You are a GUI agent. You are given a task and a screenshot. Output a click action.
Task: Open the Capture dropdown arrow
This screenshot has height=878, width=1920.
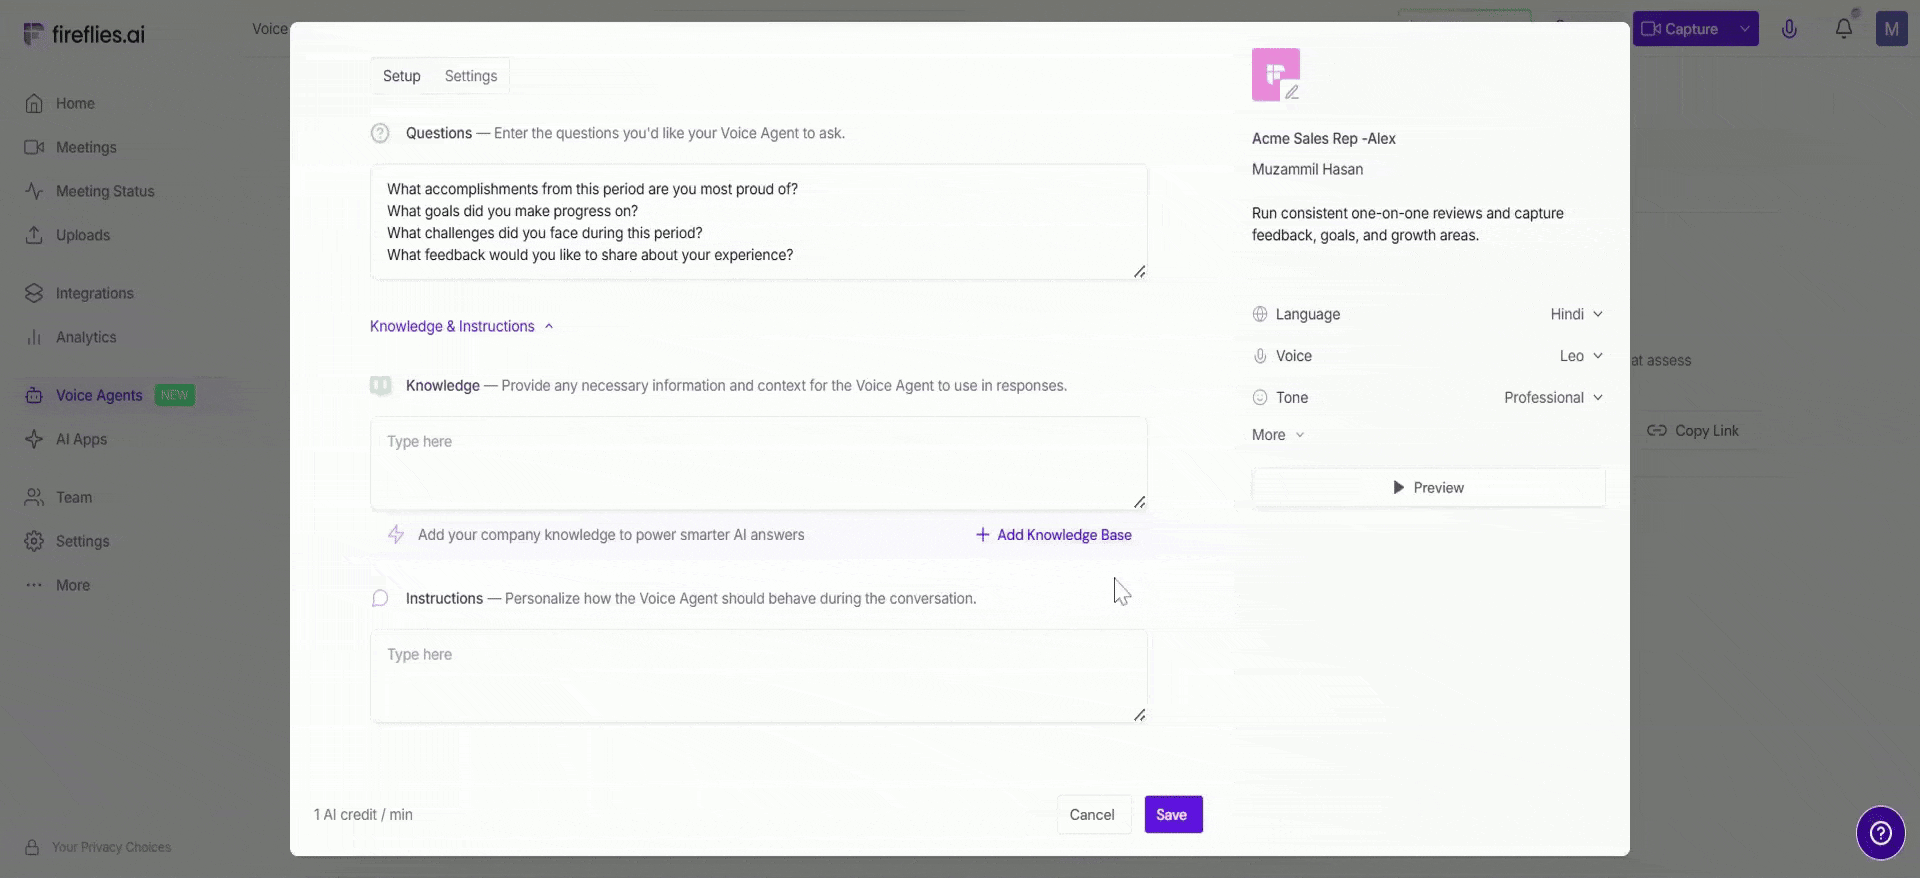pos(1745,29)
